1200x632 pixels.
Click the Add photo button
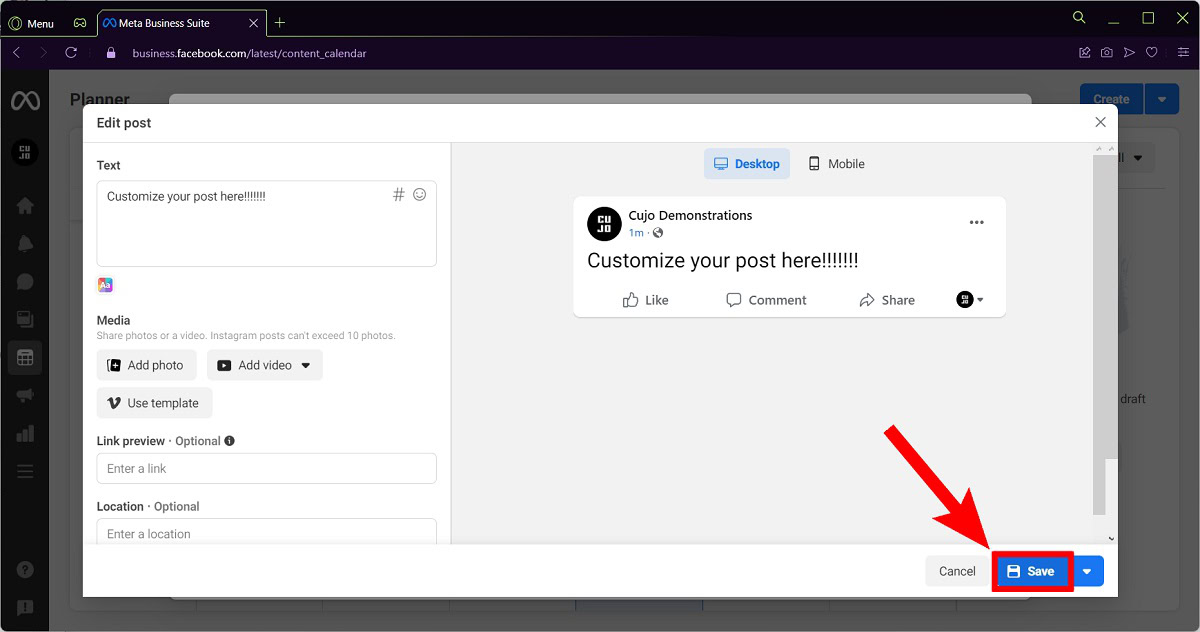coord(146,366)
